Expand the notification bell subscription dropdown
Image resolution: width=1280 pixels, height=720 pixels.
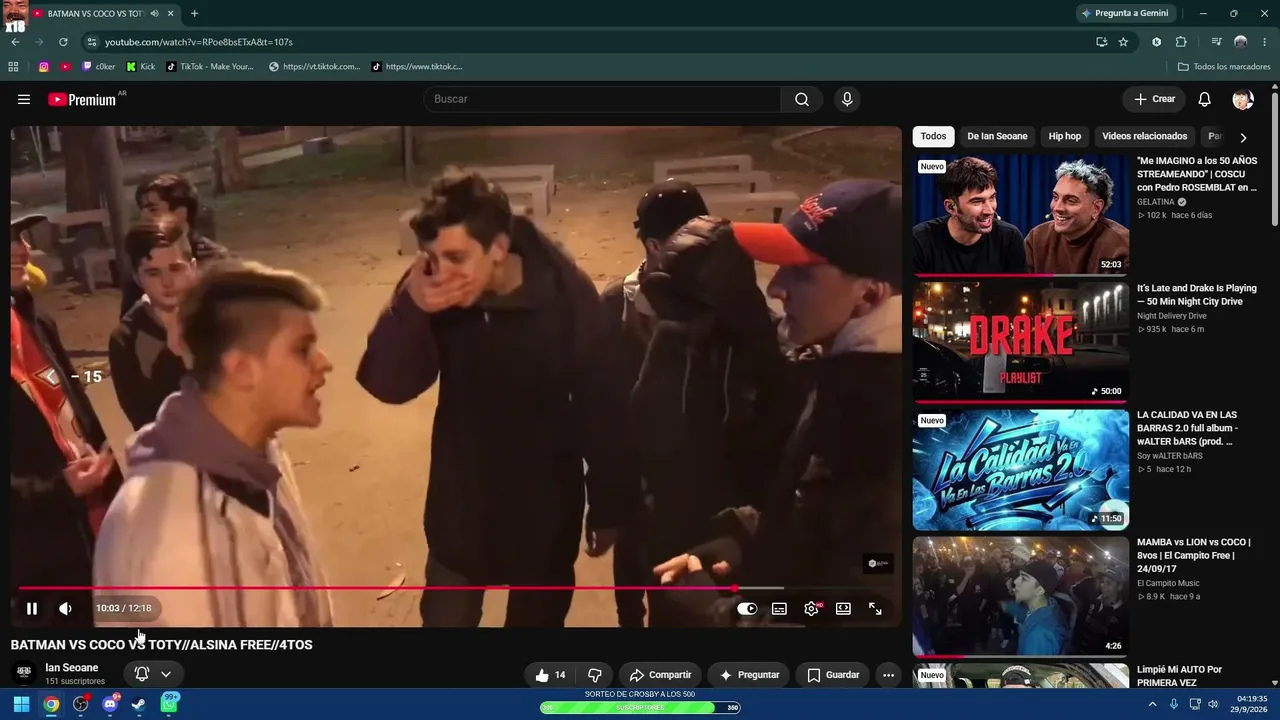(153, 674)
